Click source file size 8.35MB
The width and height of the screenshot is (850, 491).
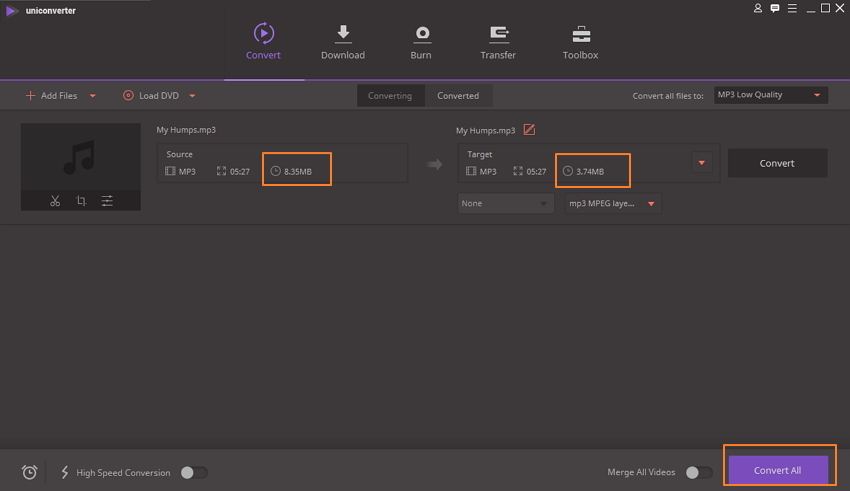coord(298,171)
